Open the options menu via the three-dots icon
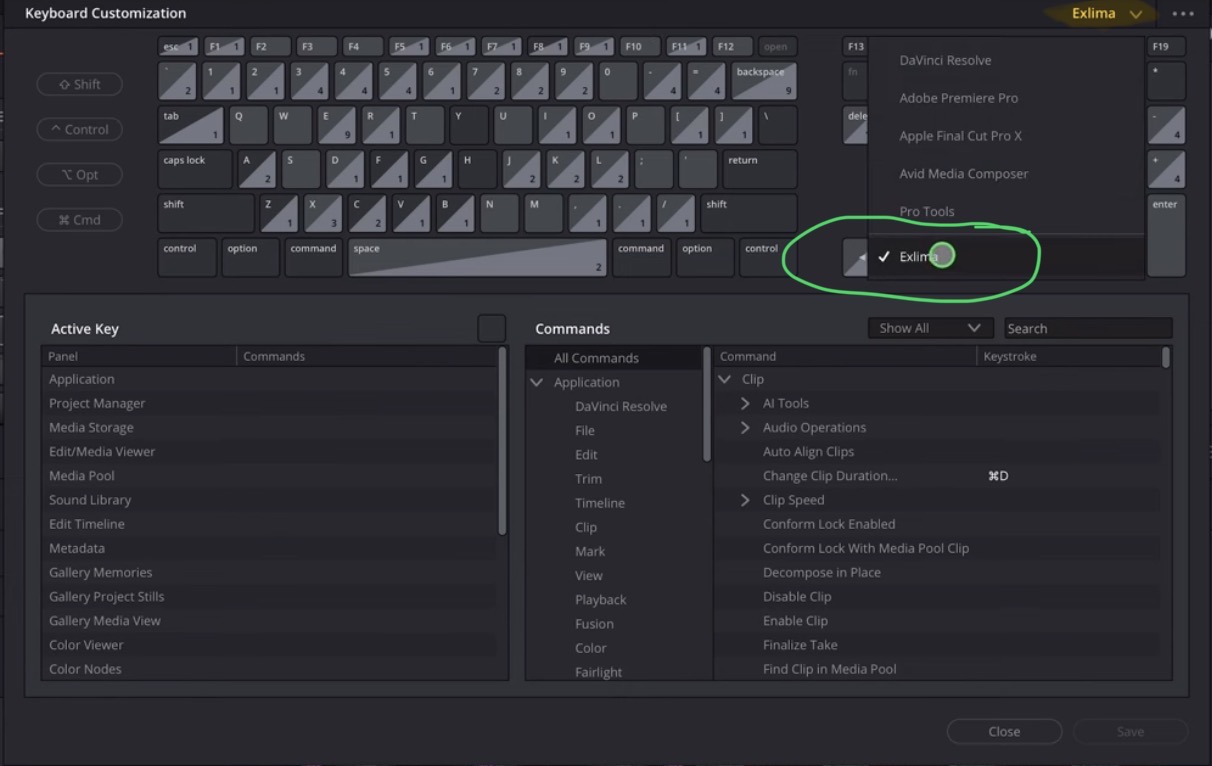 pos(1183,13)
